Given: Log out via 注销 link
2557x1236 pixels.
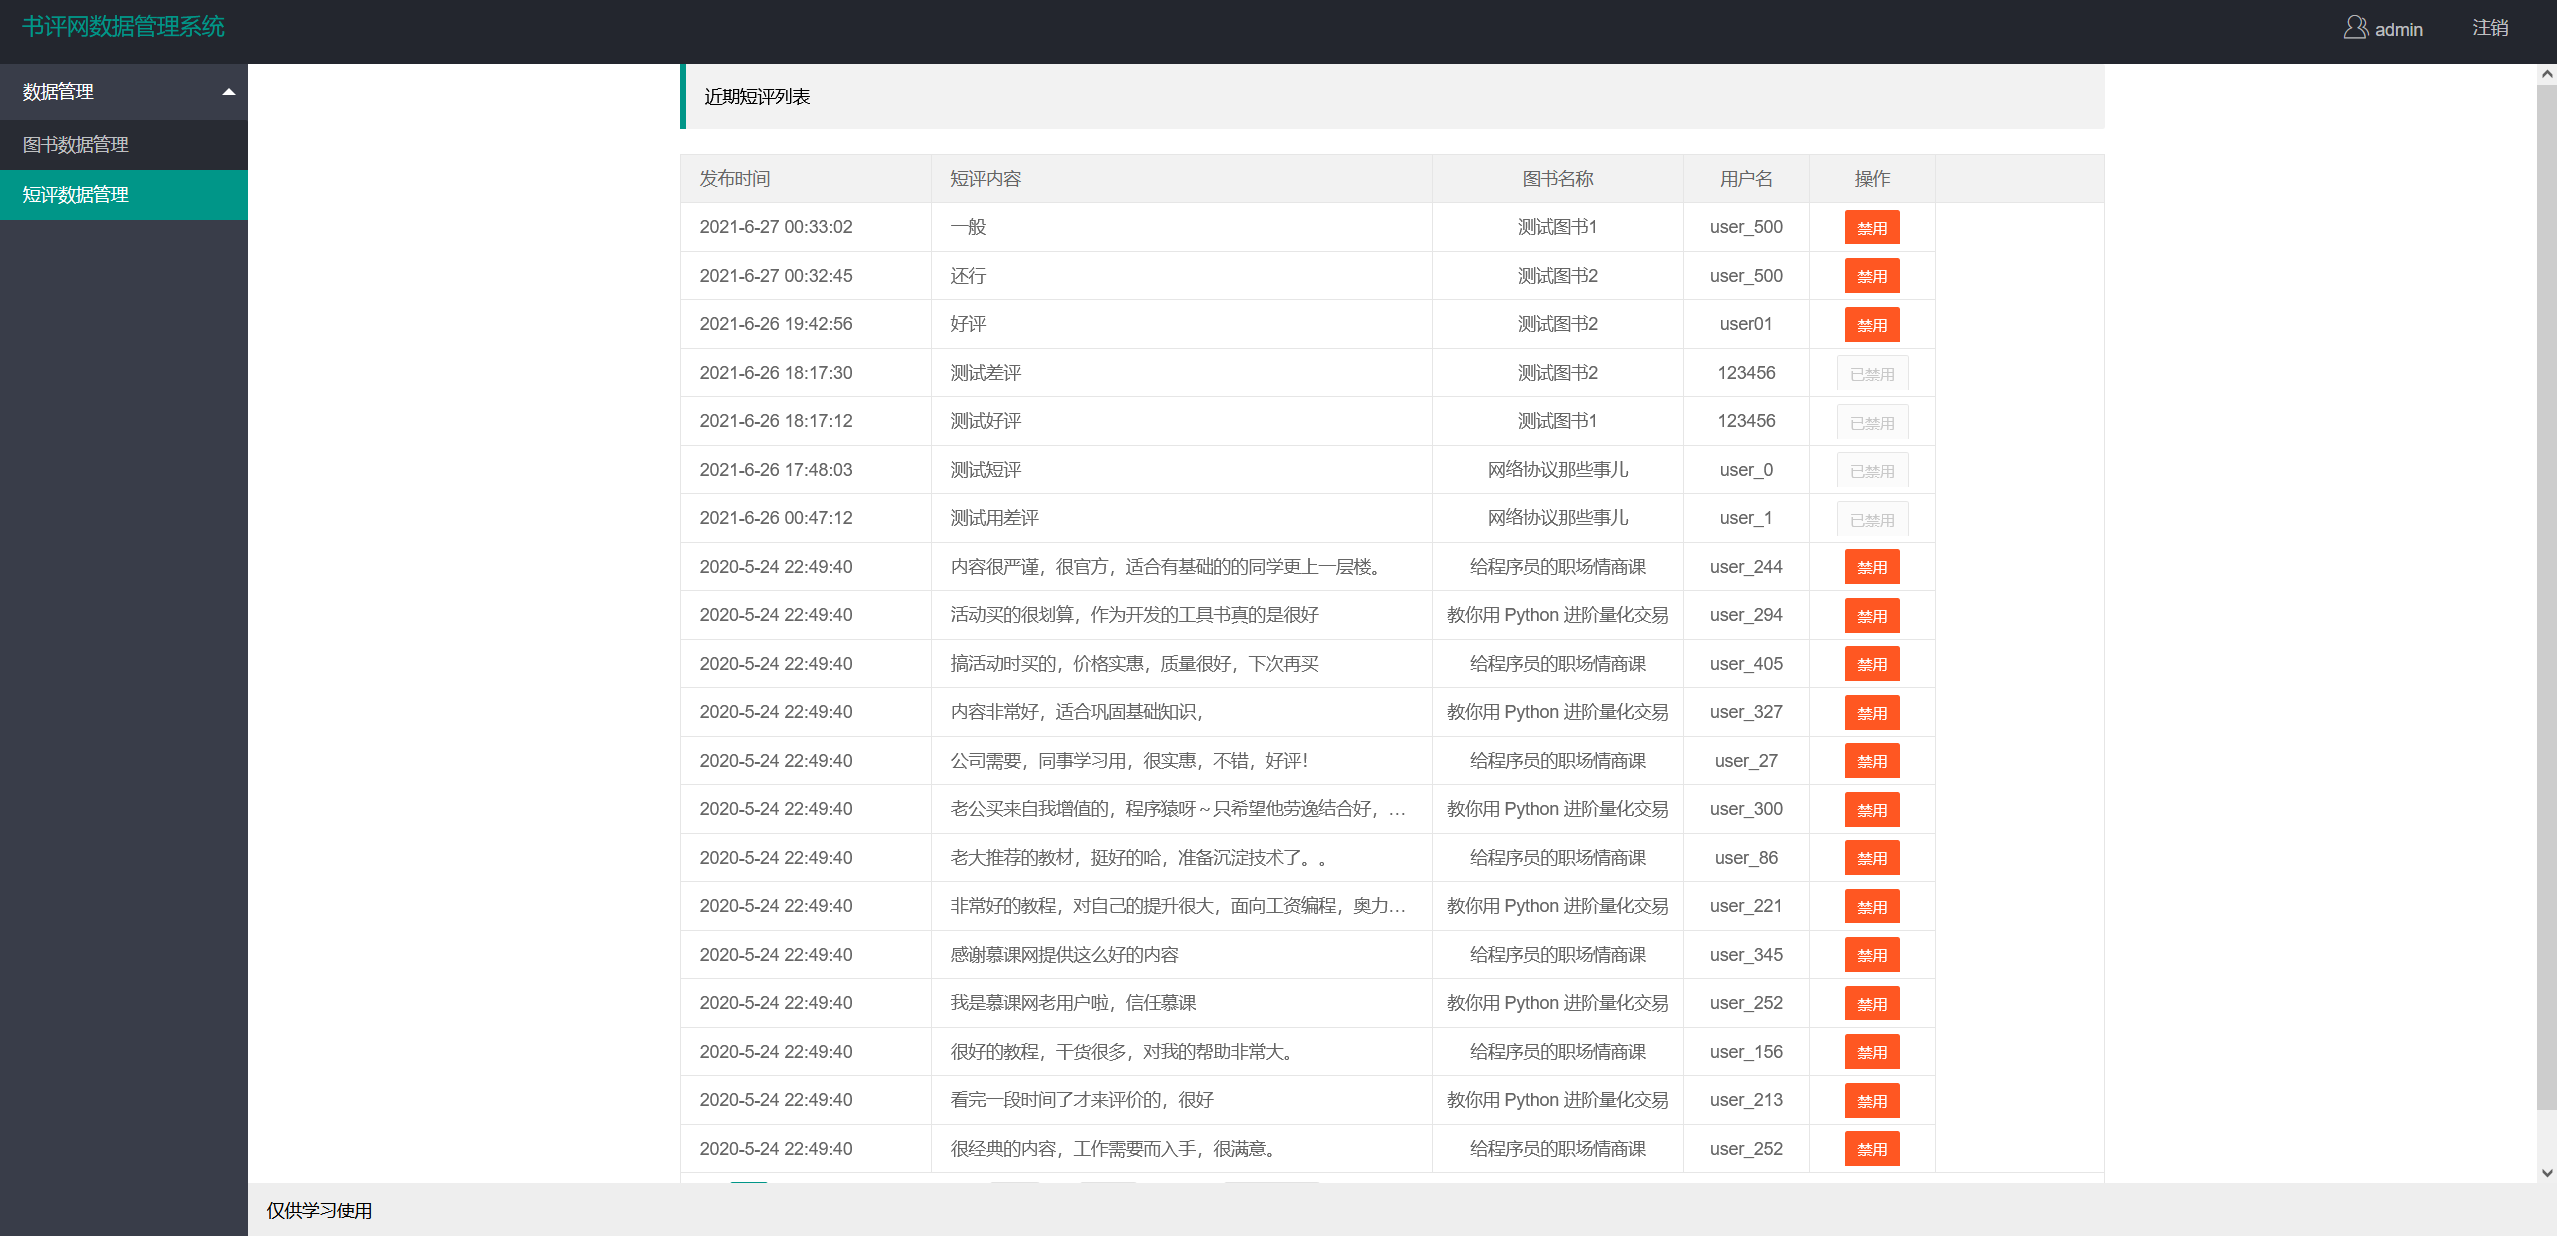Looking at the screenshot, I should click(2490, 28).
